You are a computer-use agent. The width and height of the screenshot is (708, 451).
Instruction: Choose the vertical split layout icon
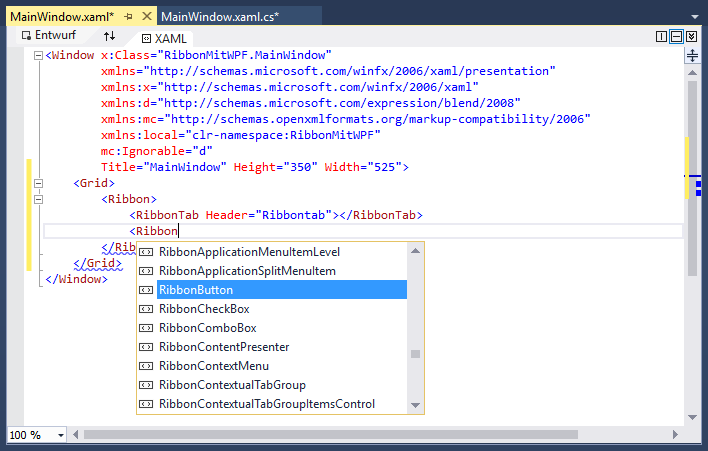(661, 37)
